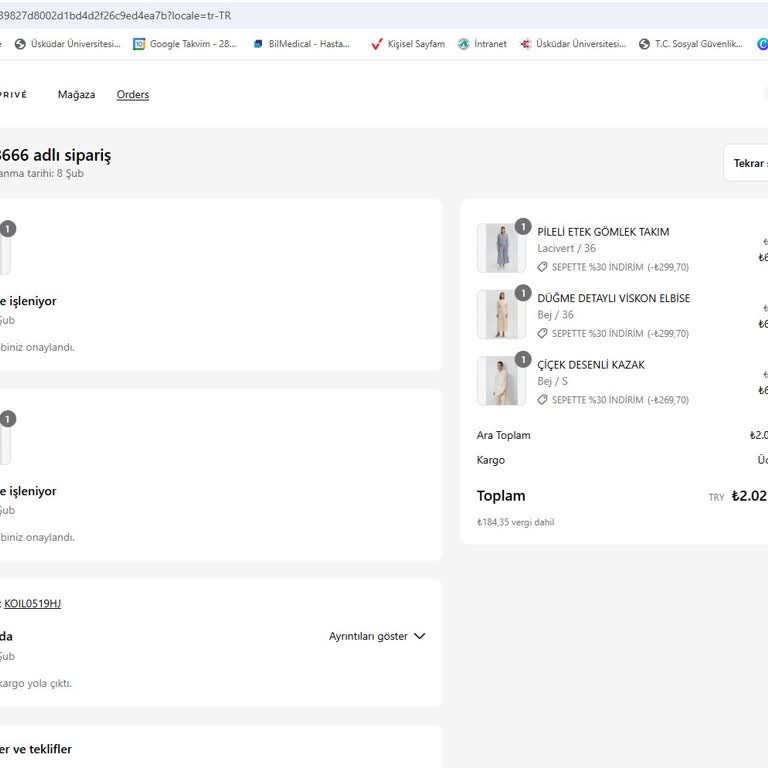Click the discount tag icon under Lacivert / 36

[x=542, y=267]
